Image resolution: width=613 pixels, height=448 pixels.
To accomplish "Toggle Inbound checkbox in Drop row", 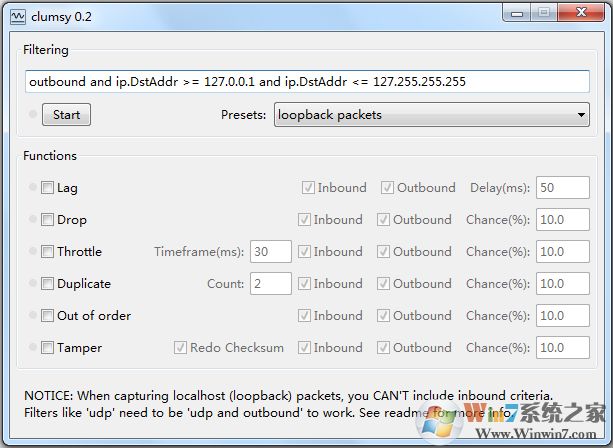I will point(304,220).
